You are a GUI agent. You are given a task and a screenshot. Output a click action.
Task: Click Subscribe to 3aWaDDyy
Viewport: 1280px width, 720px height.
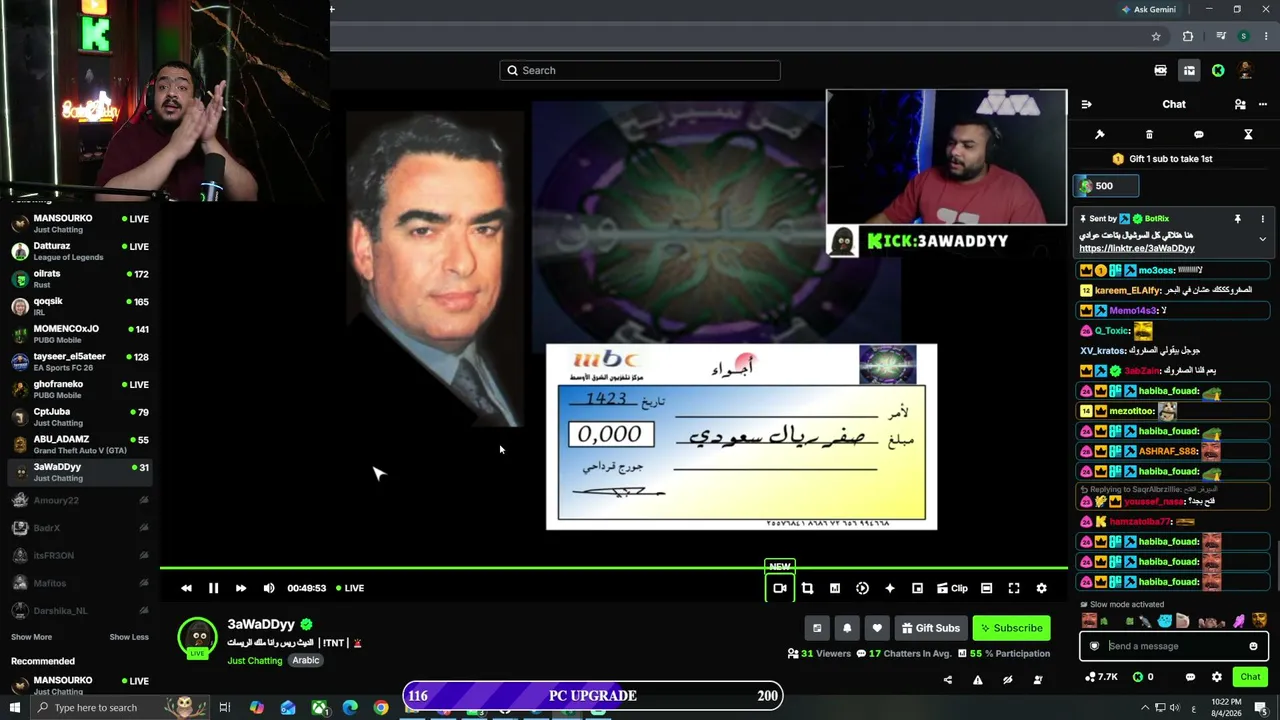coord(1011,628)
